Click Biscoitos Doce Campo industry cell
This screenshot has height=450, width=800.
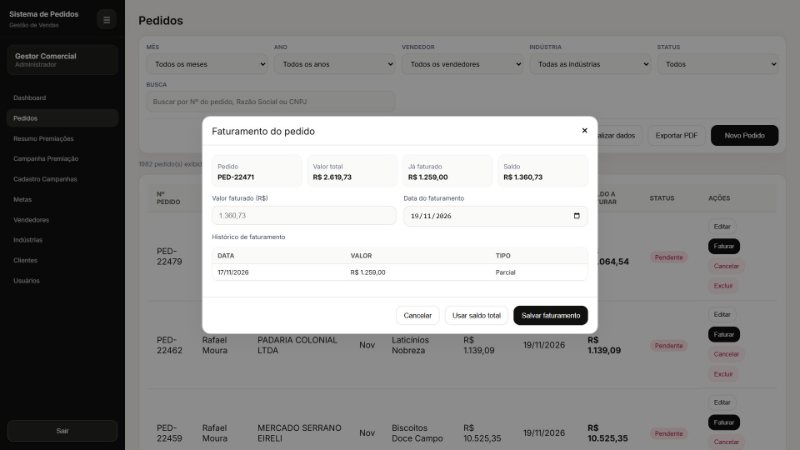417,433
